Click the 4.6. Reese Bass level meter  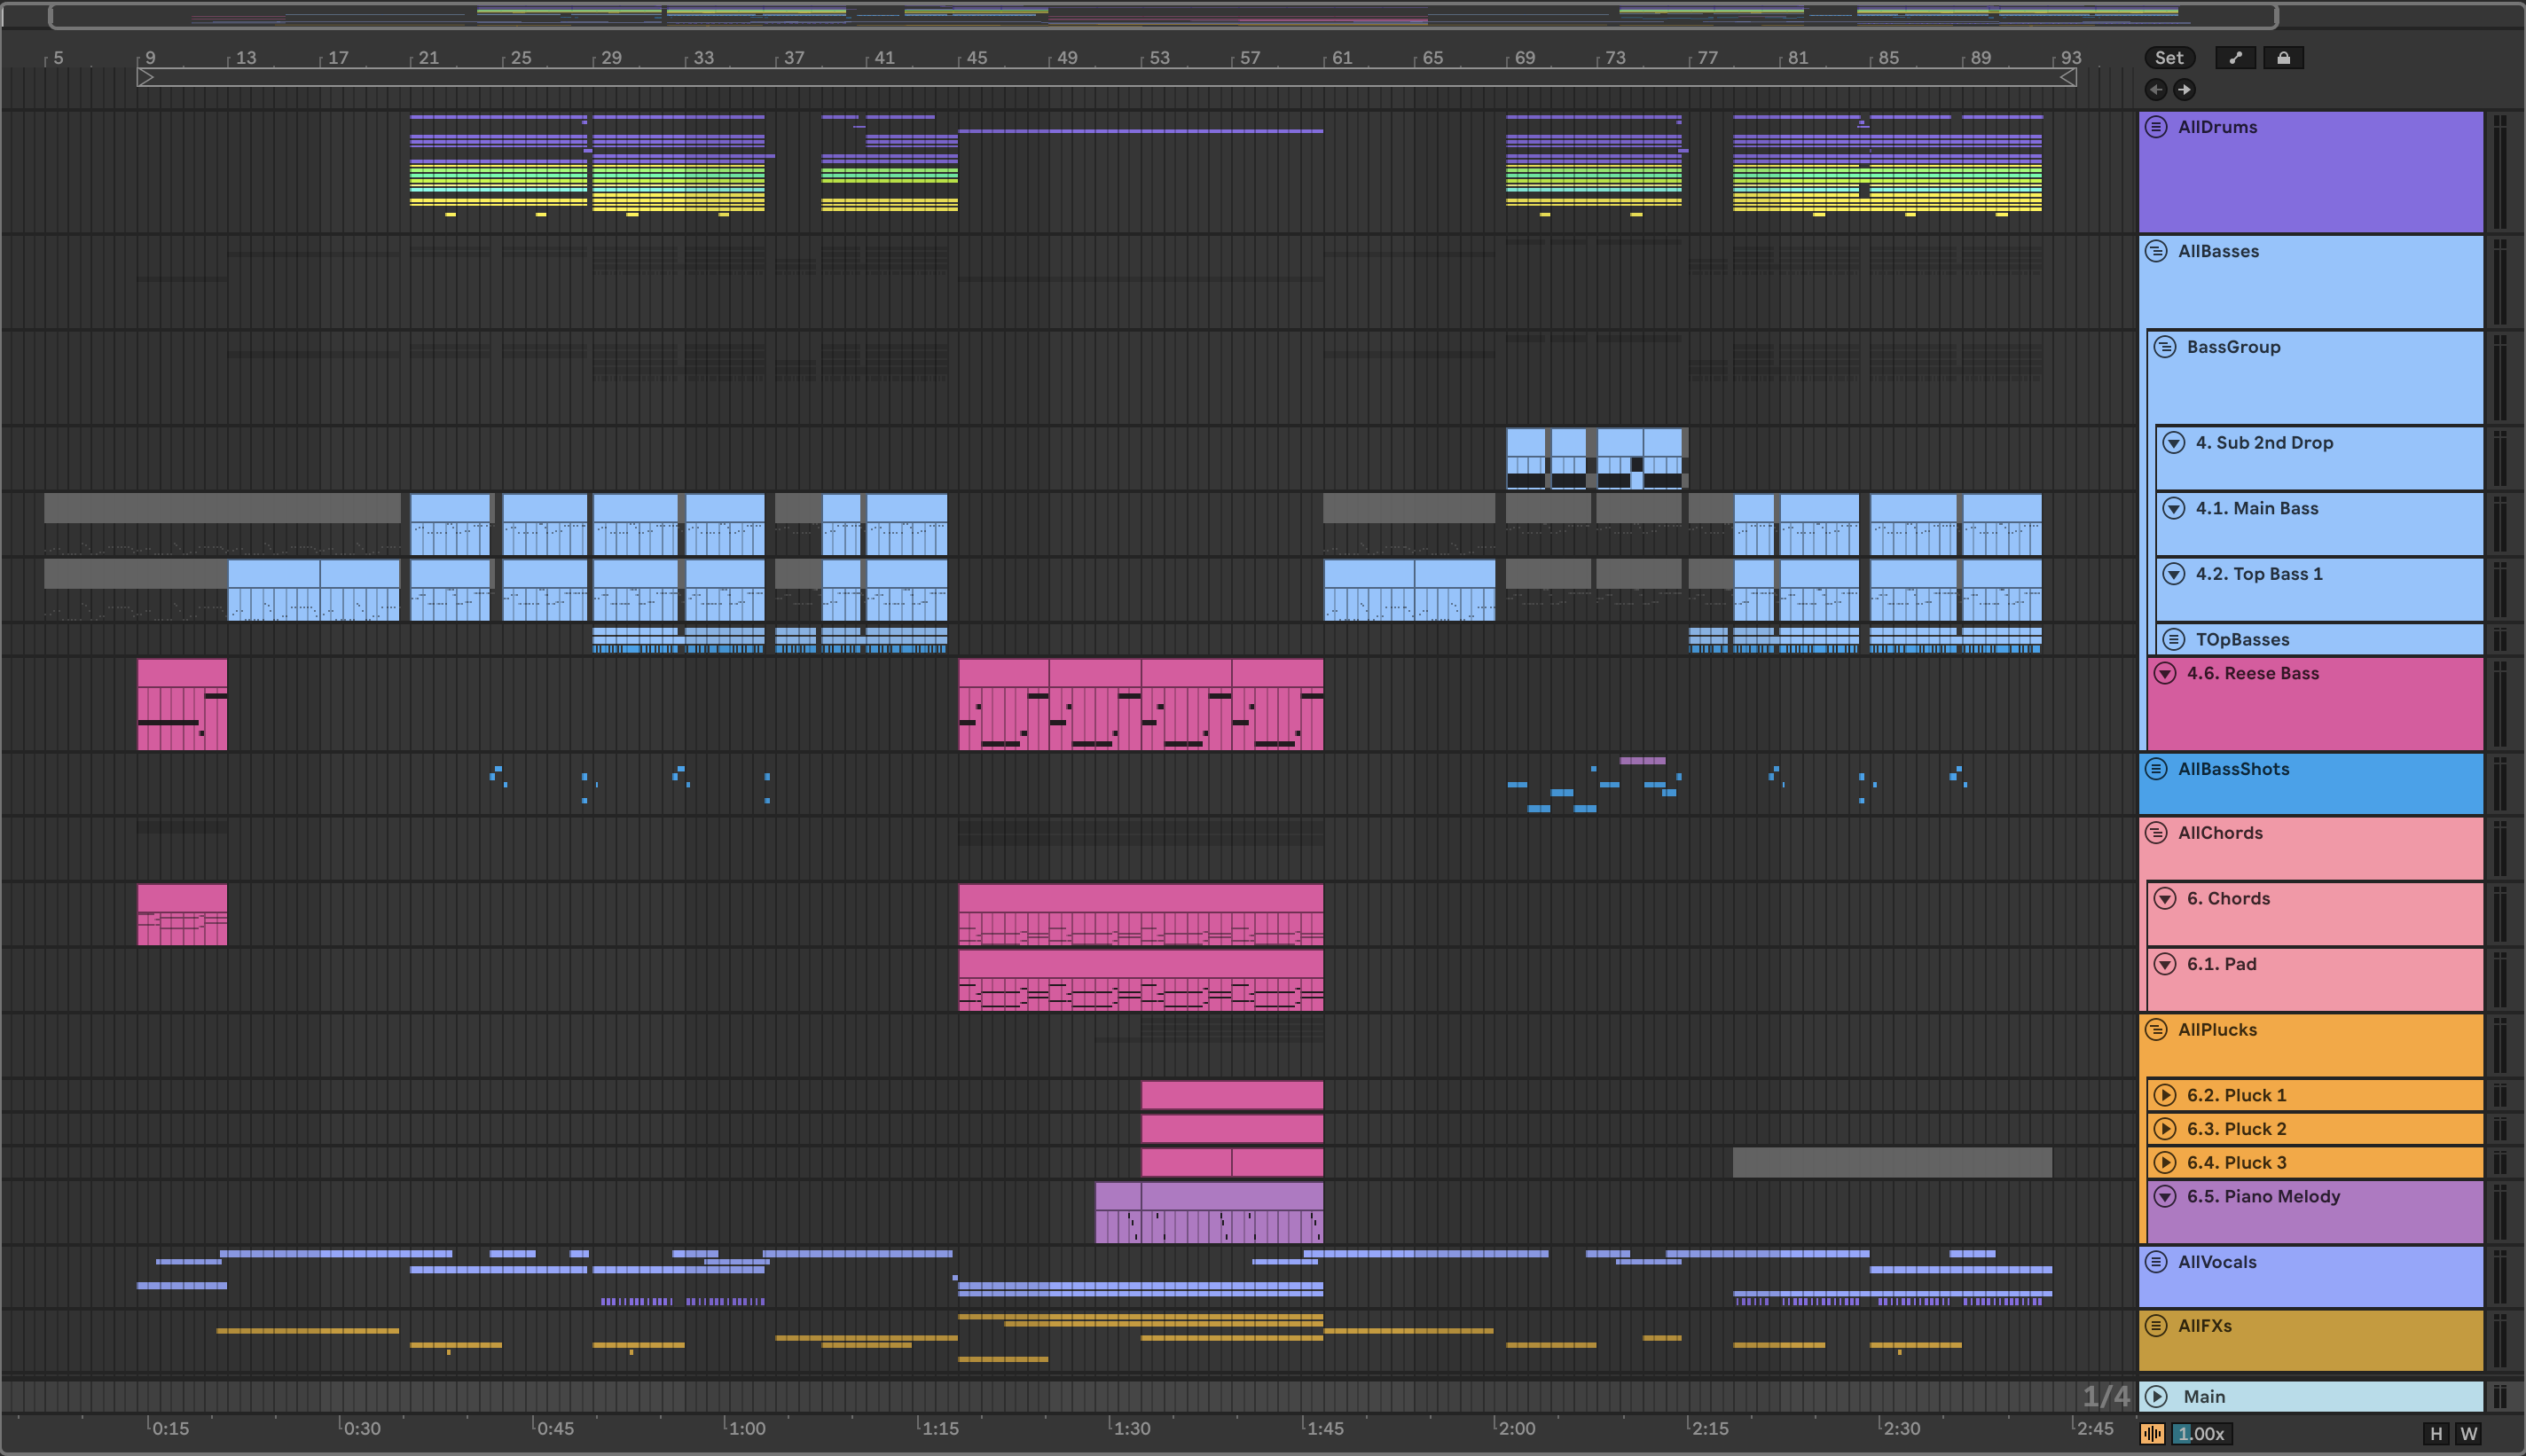click(2500, 704)
